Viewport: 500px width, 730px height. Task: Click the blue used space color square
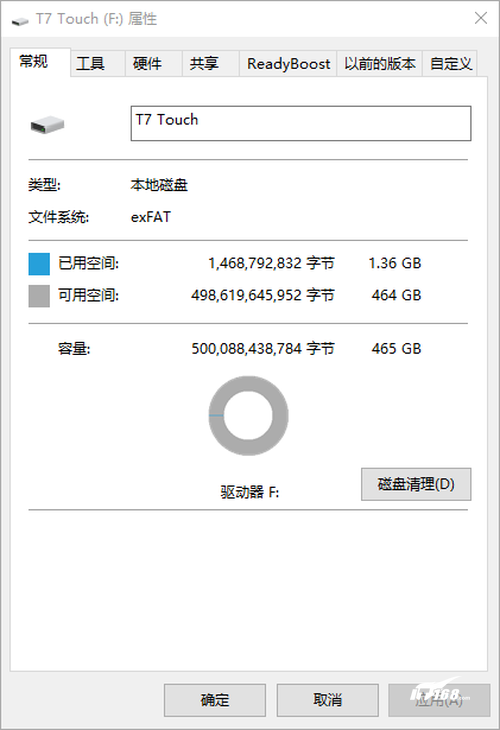[x=39, y=264]
